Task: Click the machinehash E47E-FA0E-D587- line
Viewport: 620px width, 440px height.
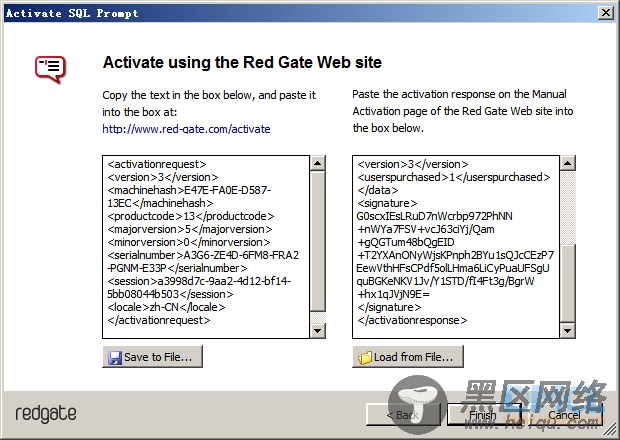Action: pyautogui.click(x=189, y=190)
